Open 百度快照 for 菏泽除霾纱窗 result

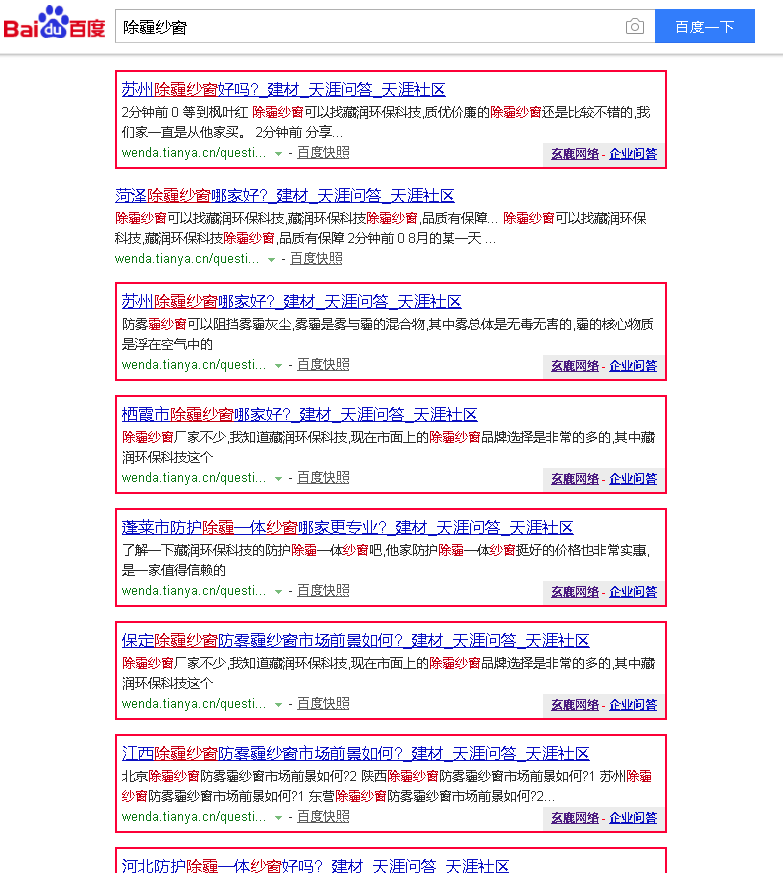tap(316, 258)
